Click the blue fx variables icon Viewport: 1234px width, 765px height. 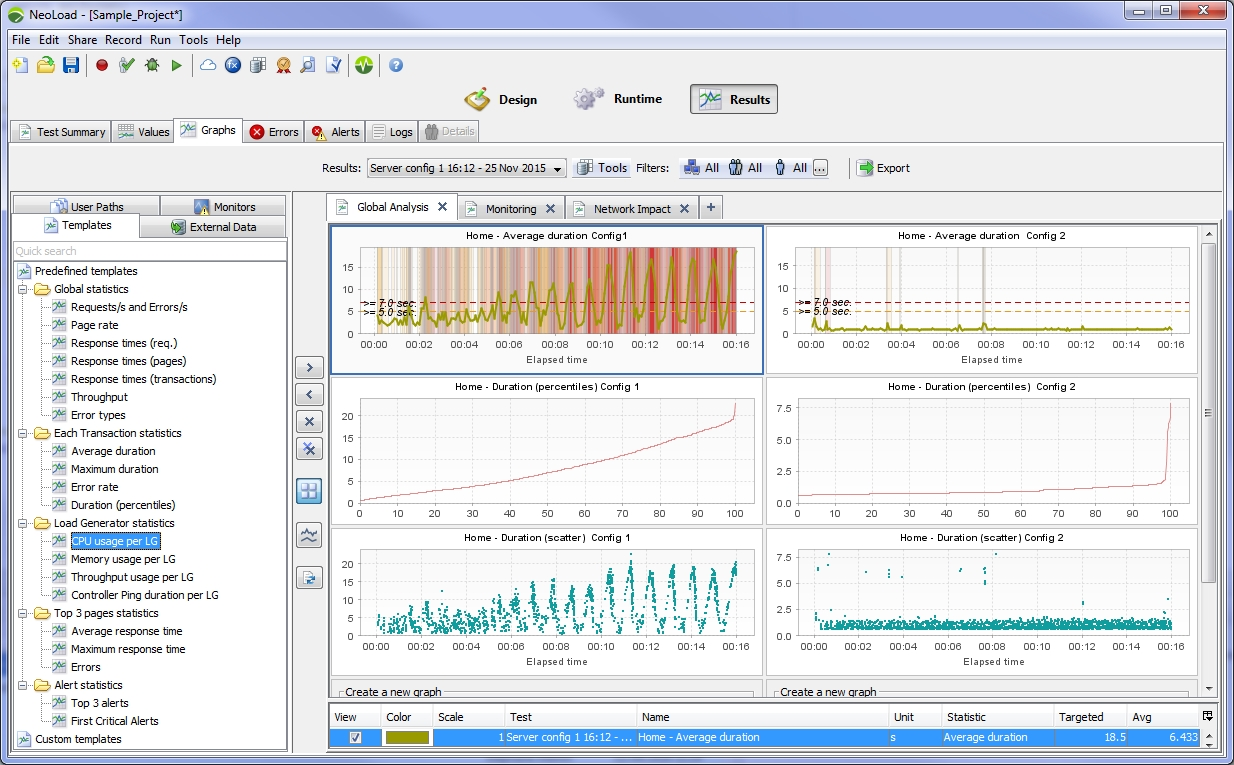pyautogui.click(x=233, y=65)
